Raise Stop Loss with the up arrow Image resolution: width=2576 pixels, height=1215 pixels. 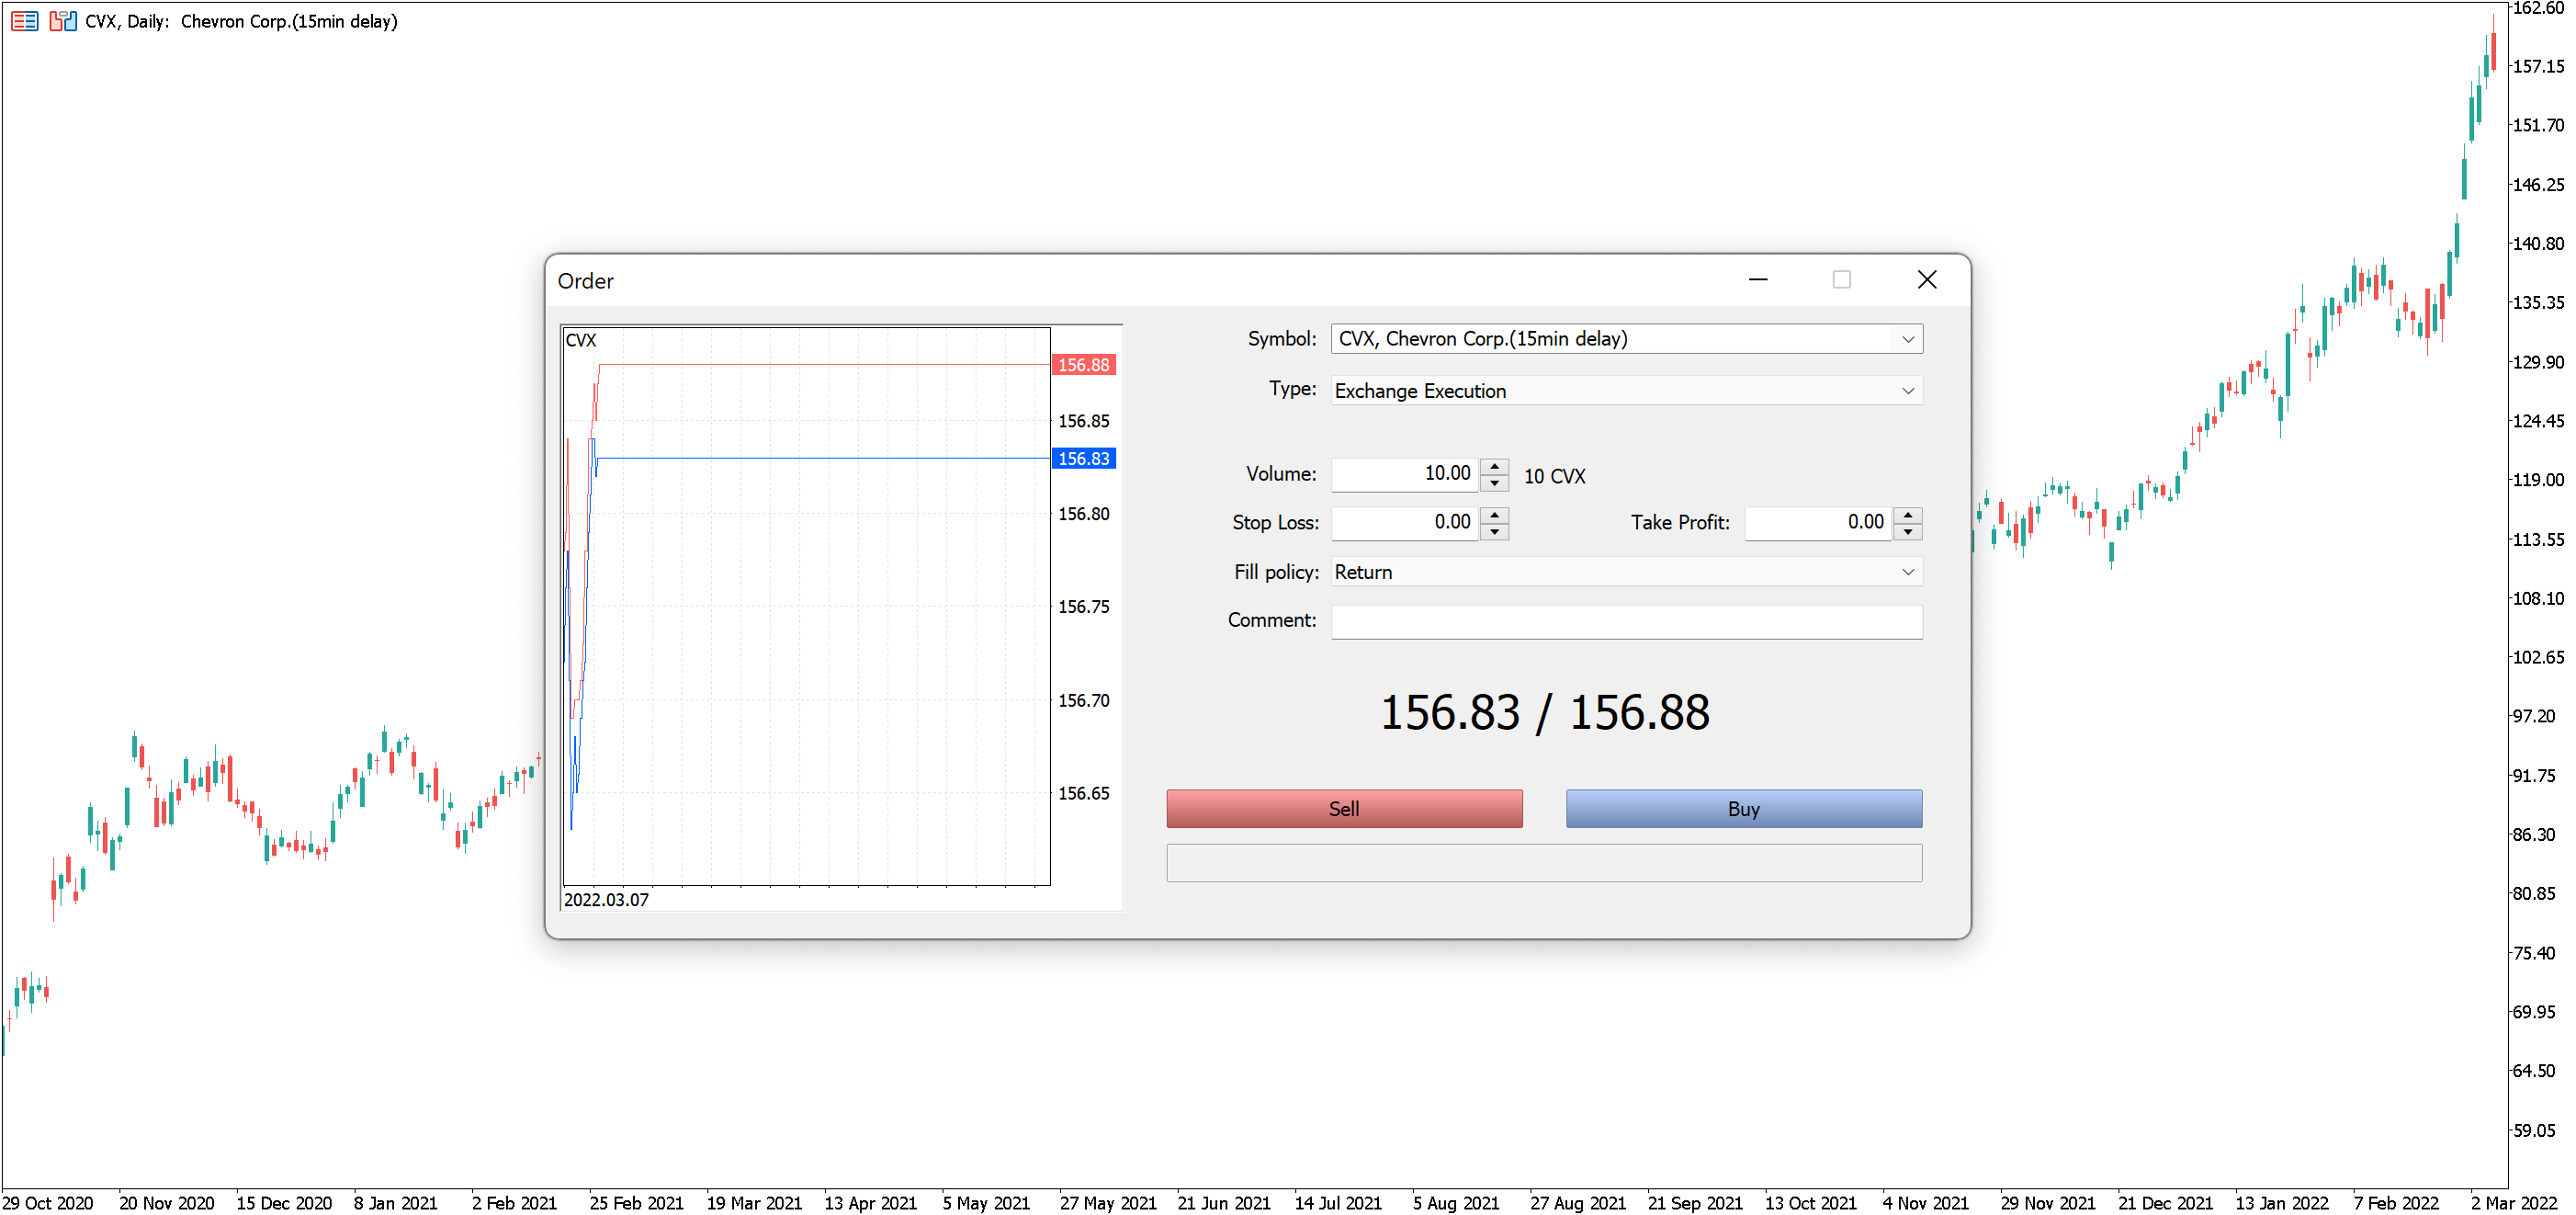[x=1494, y=514]
